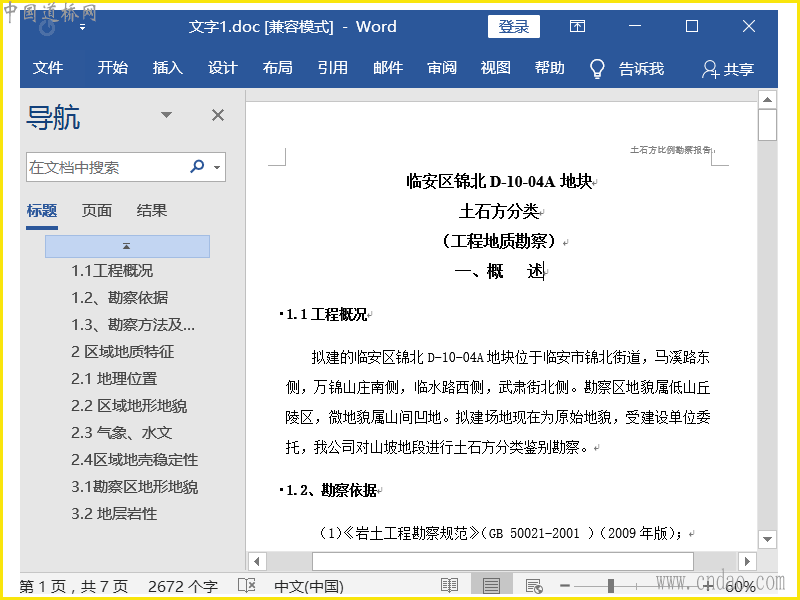Viewport: 800px width, 600px height.
Task: Switch to the 视图 tab
Action: 495,68
